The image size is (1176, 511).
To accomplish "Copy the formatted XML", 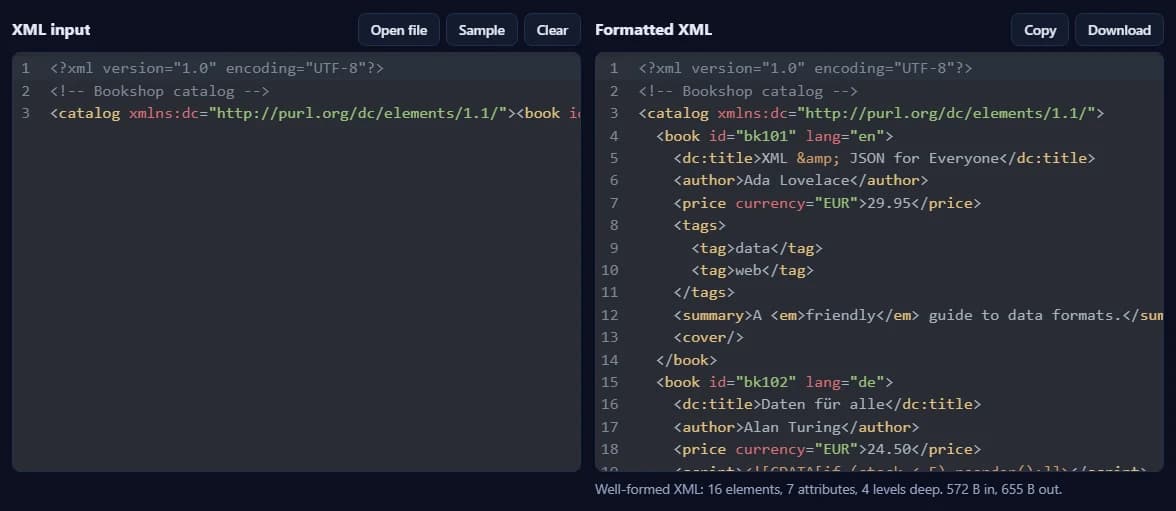I will pyautogui.click(x=1040, y=30).
